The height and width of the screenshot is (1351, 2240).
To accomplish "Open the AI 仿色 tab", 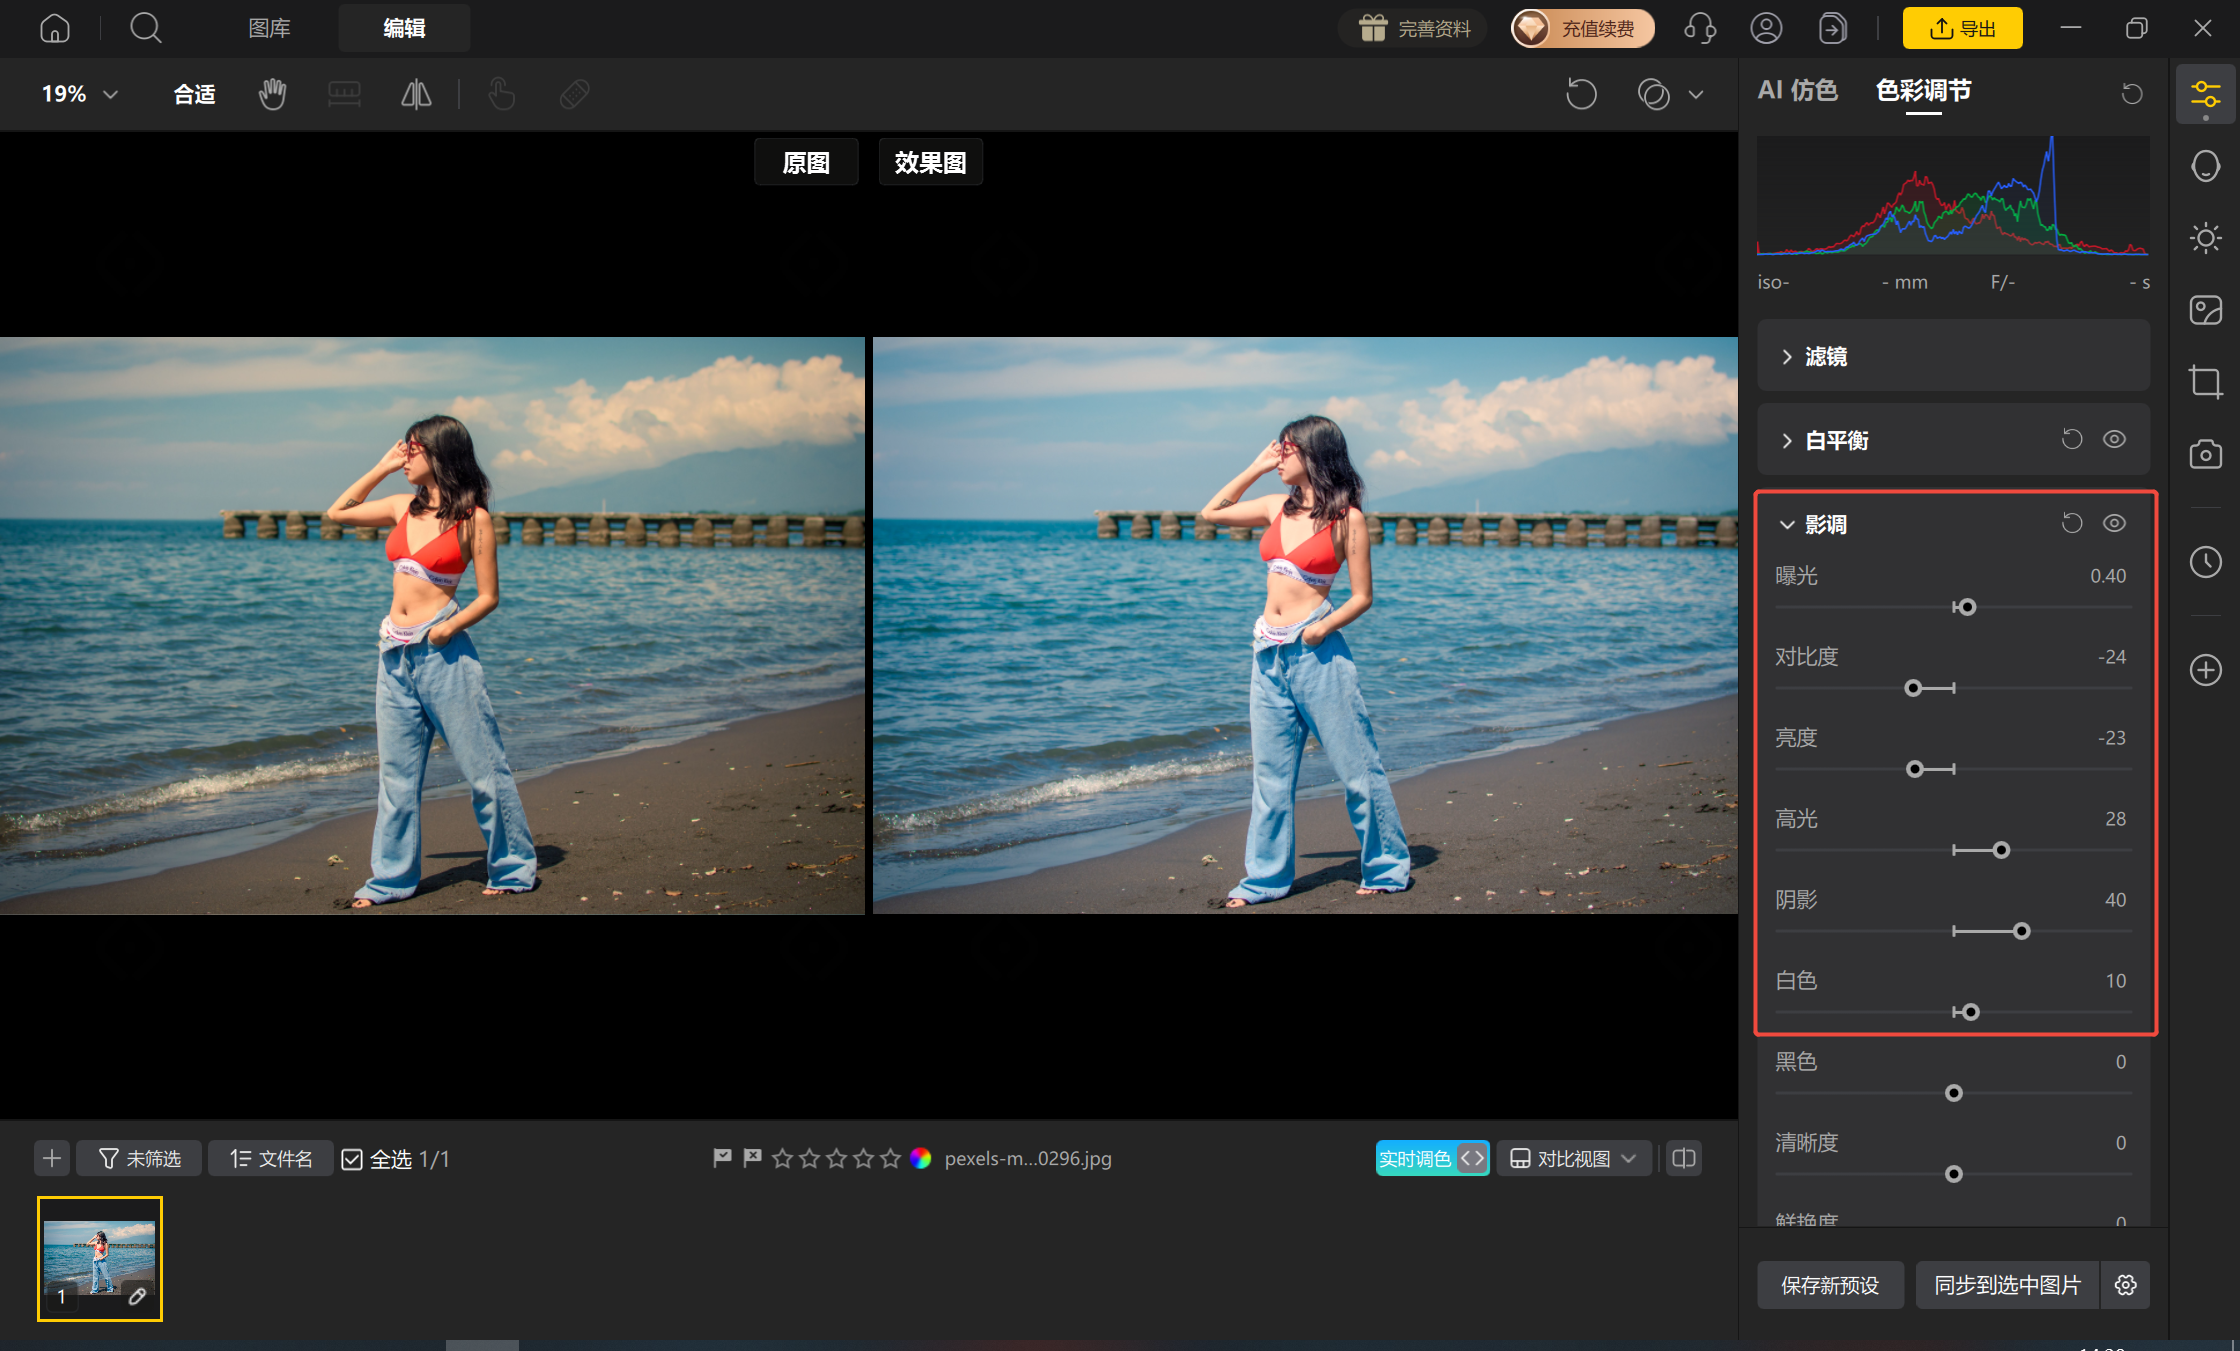I will point(1797,91).
